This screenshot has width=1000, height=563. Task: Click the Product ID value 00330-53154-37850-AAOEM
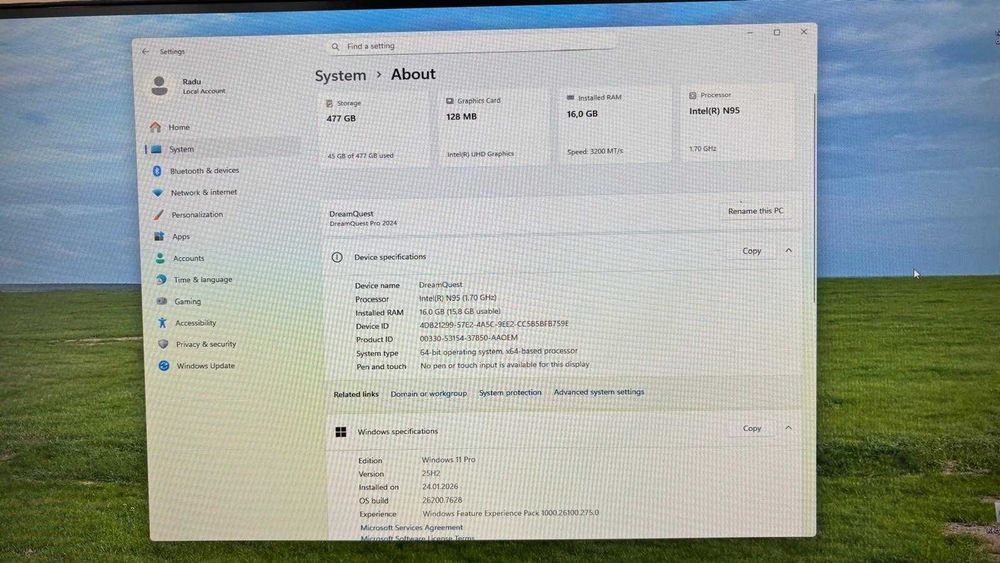point(468,338)
